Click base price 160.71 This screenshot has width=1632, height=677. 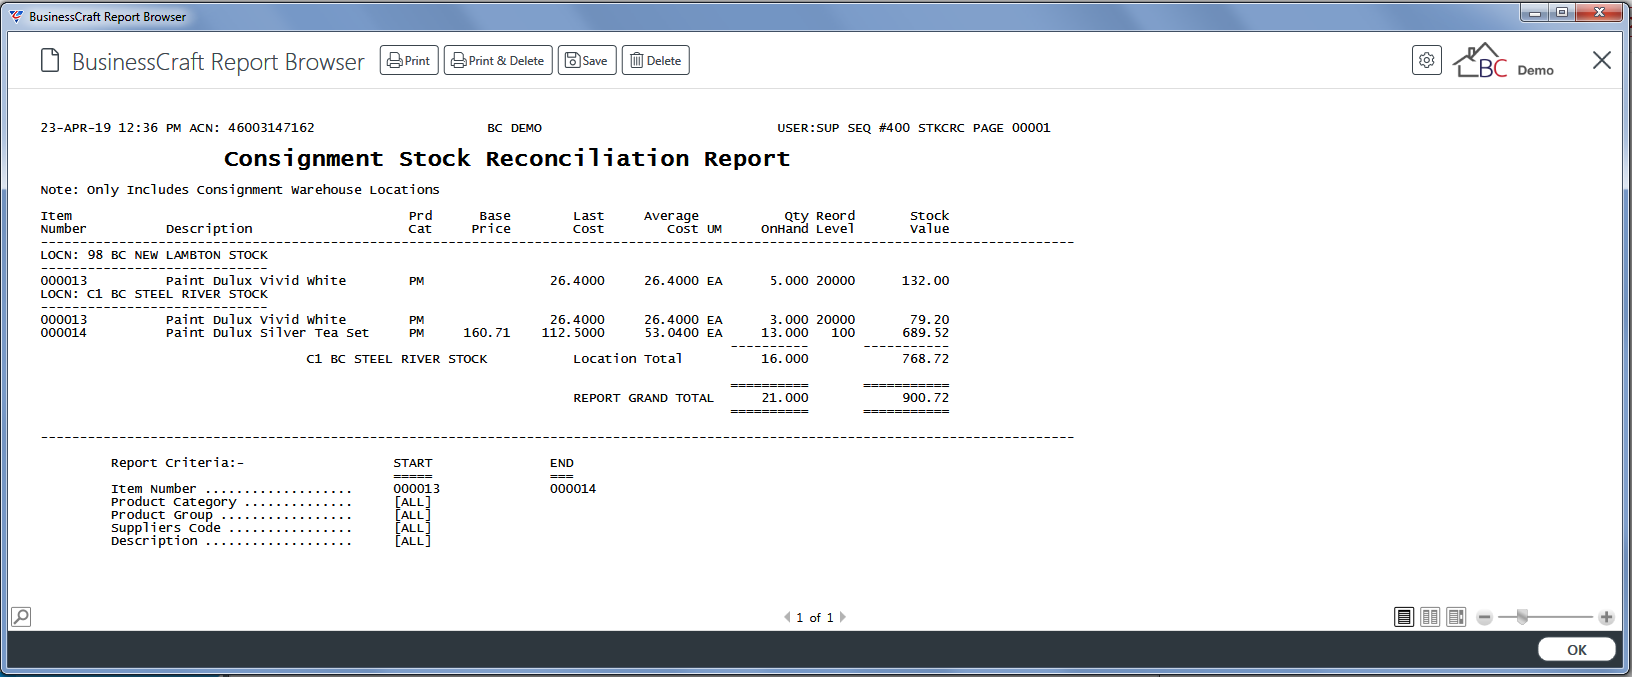[487, 333]
